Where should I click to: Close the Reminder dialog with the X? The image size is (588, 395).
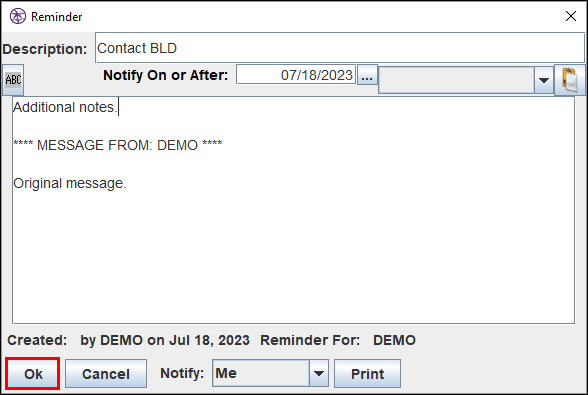coord(571,16)
